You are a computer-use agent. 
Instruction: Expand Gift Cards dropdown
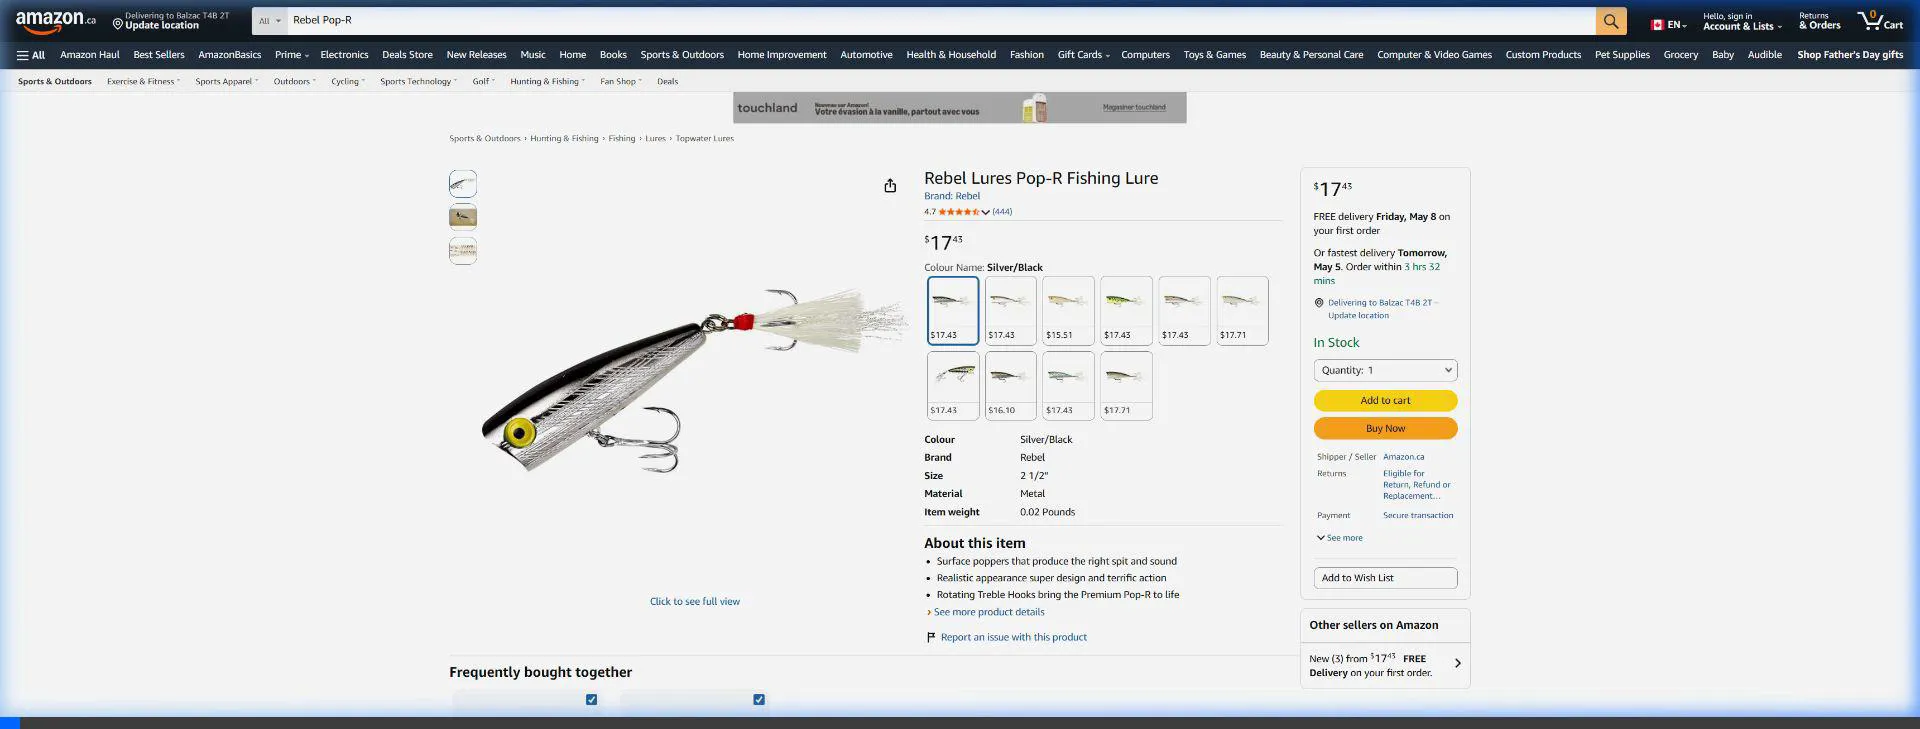(1083, 55)
